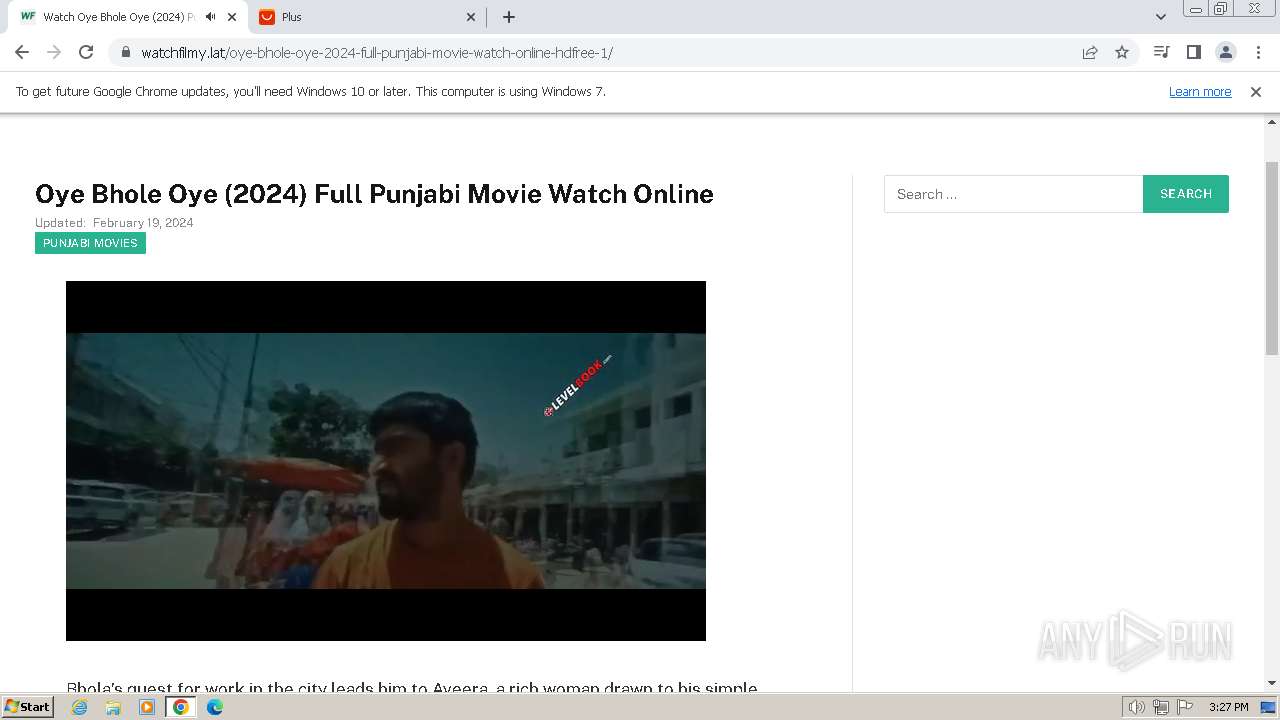Dismiss the Chrome update notification bar
The width and height of the screenshot is (1280, 720).
(1256, 92)
